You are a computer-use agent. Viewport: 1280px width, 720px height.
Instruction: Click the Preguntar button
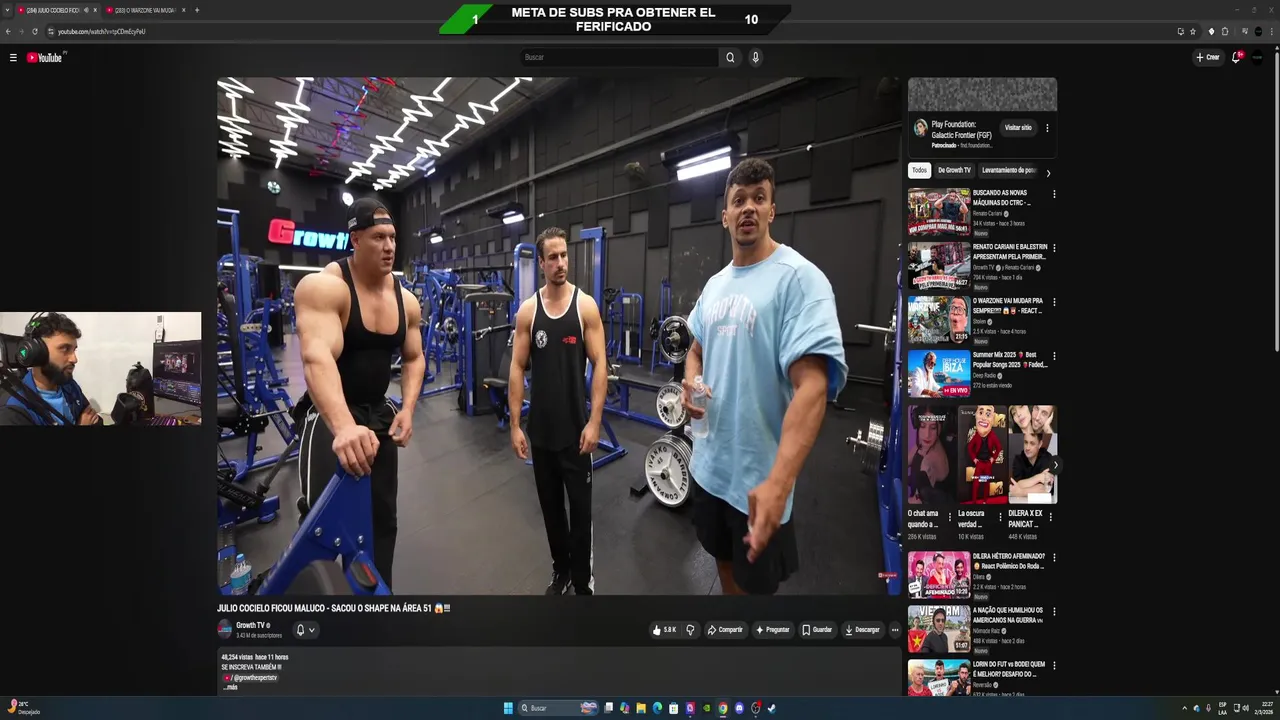773,630
